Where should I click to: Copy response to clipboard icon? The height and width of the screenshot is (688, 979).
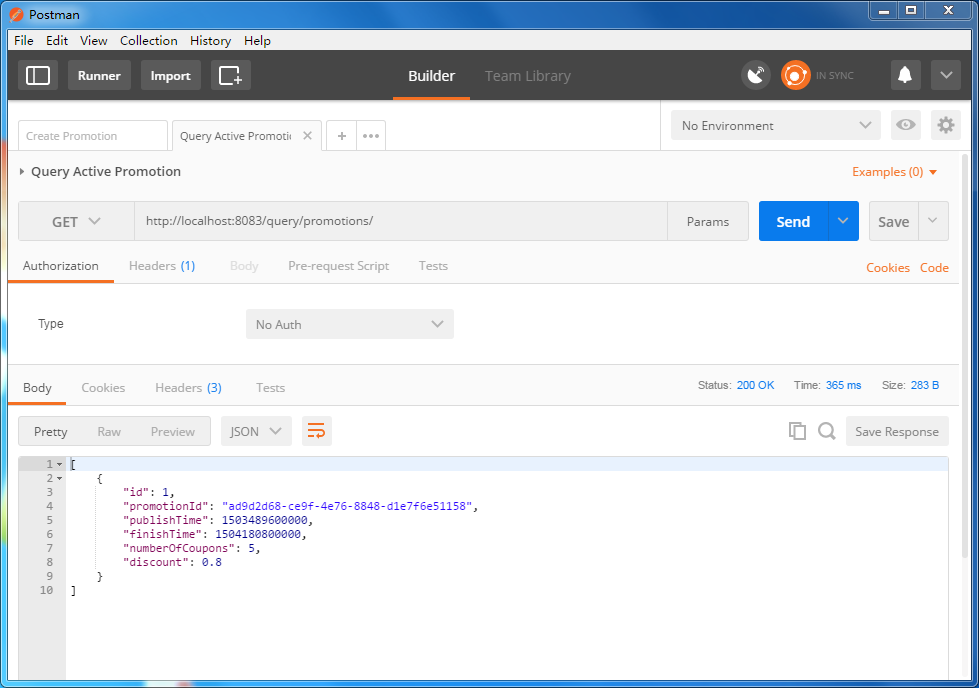click(x=797, y=431)
